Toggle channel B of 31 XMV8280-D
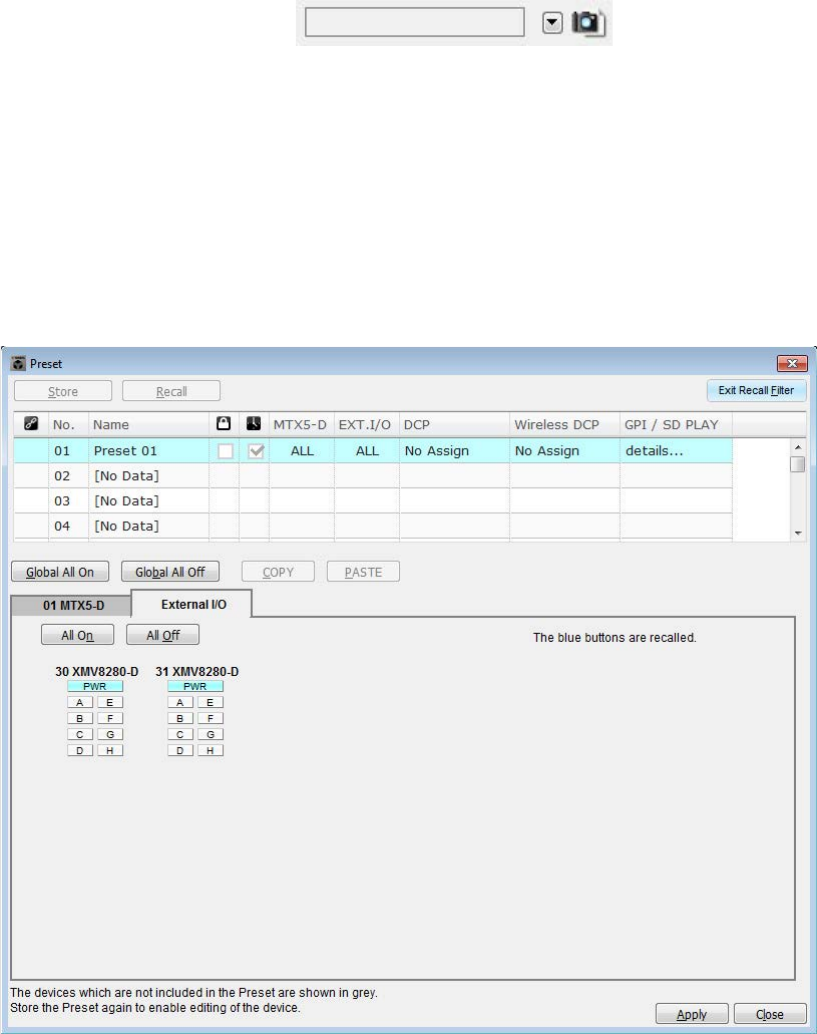Screen dimensions: 817x1034 click(180, 718)
